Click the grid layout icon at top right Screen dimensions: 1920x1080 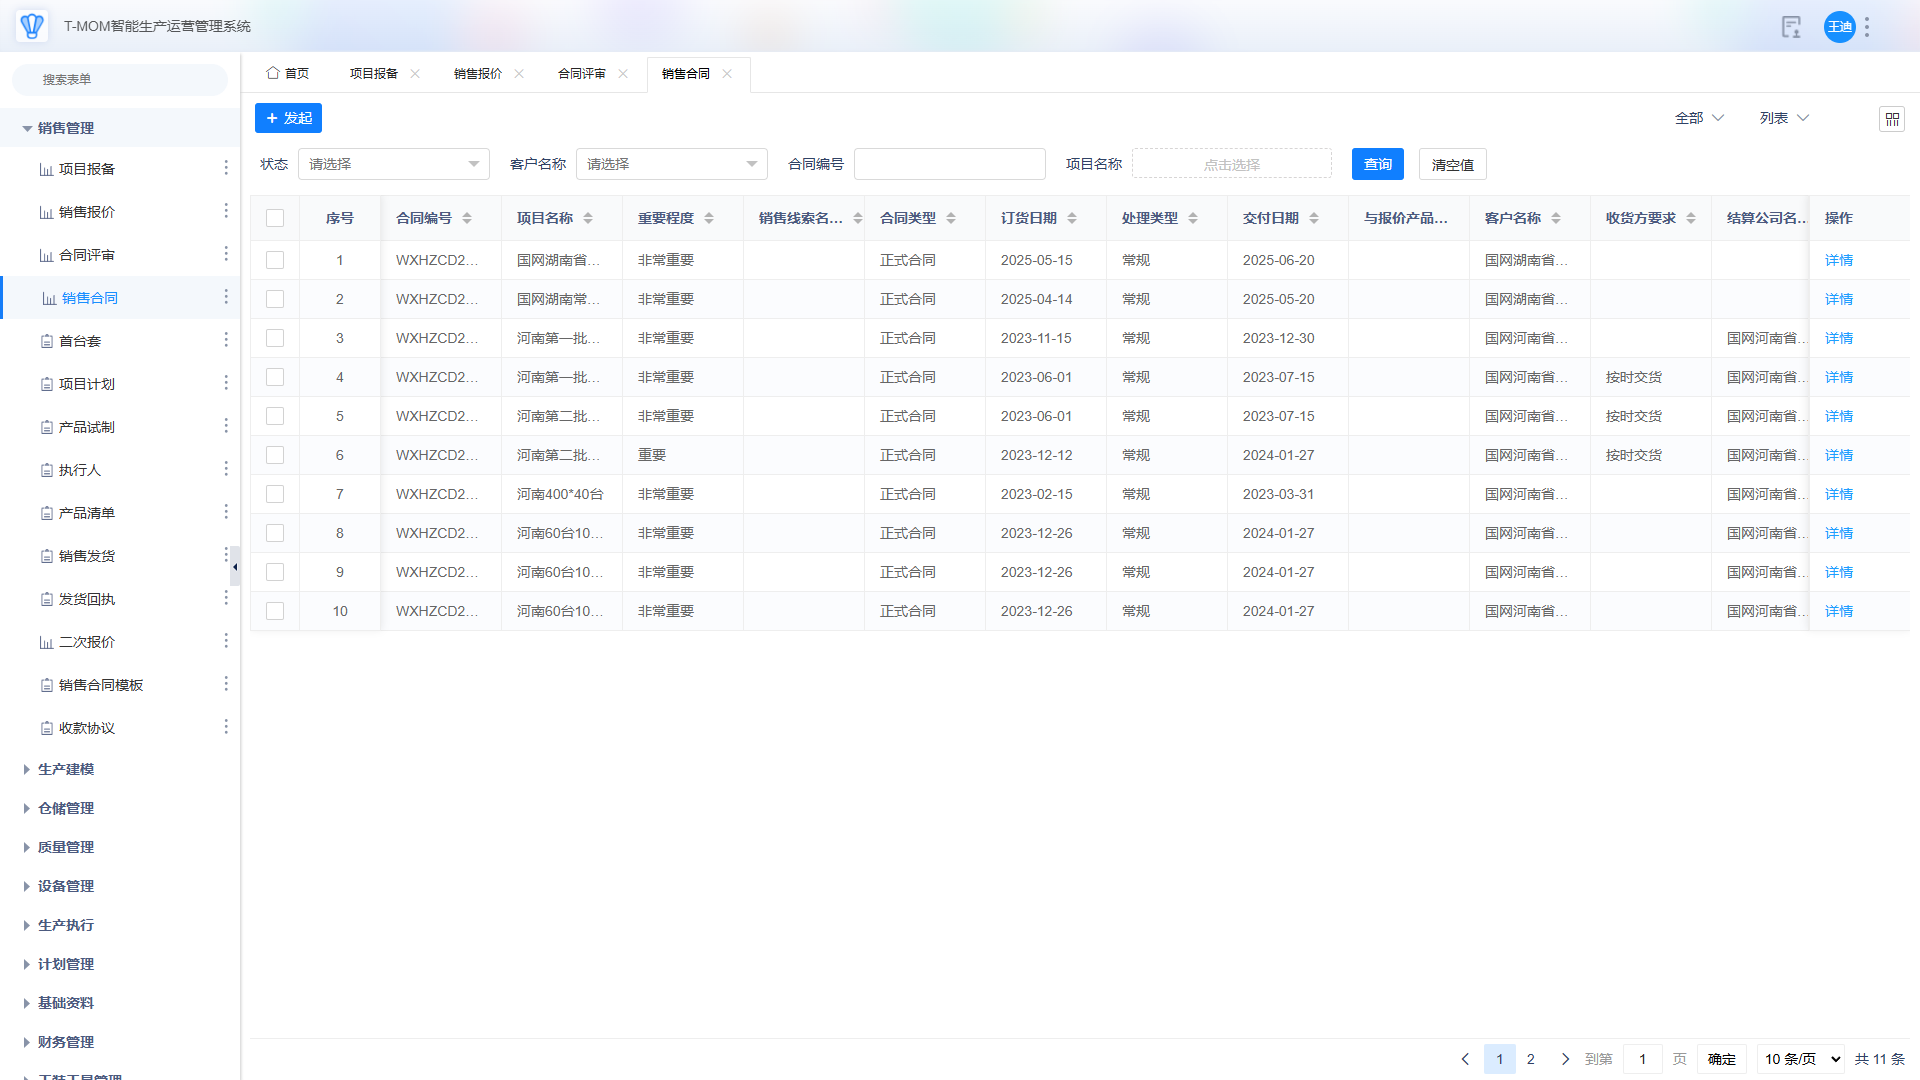(x=1891, y=119)
